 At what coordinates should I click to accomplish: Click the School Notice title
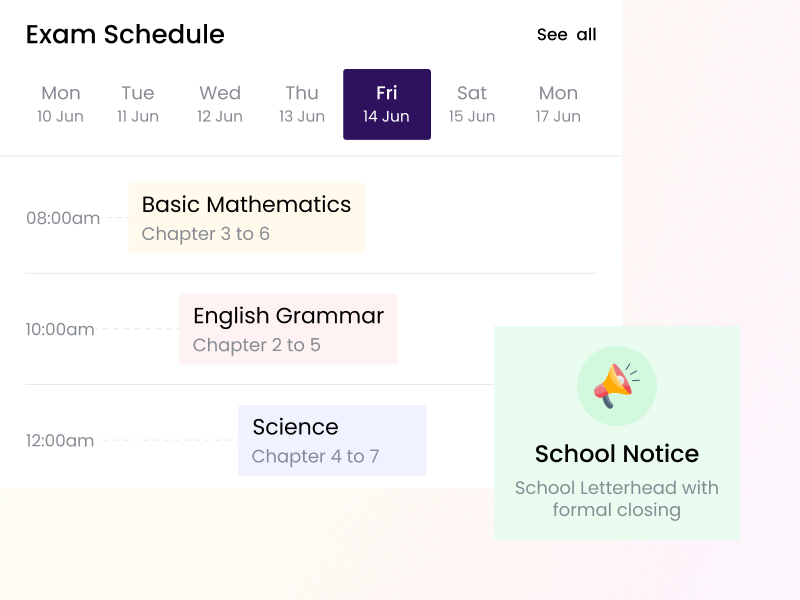tap(616, 454)
